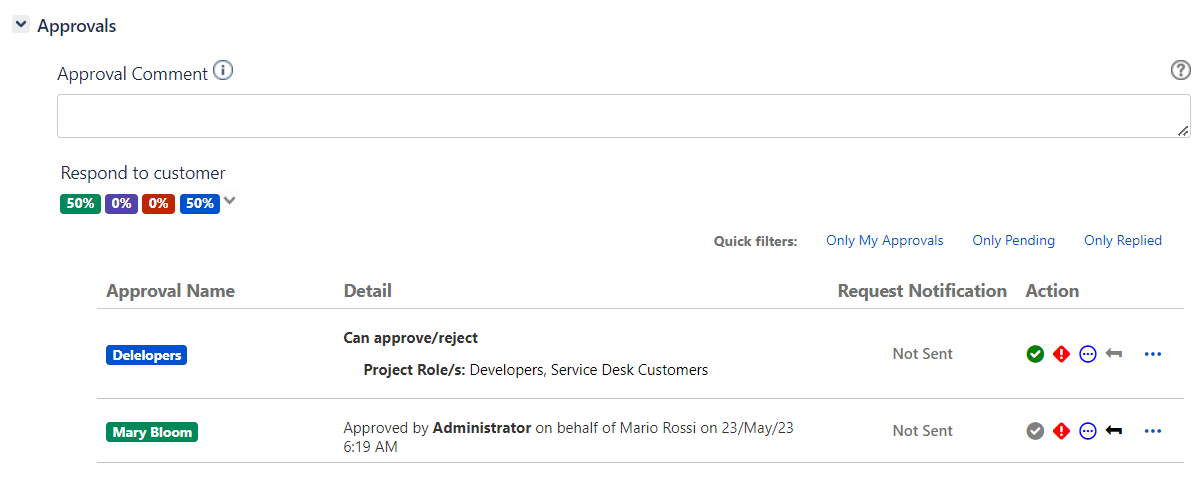
Task: Click inside Approval Comment text box
Action: click(x=623, y=116)
